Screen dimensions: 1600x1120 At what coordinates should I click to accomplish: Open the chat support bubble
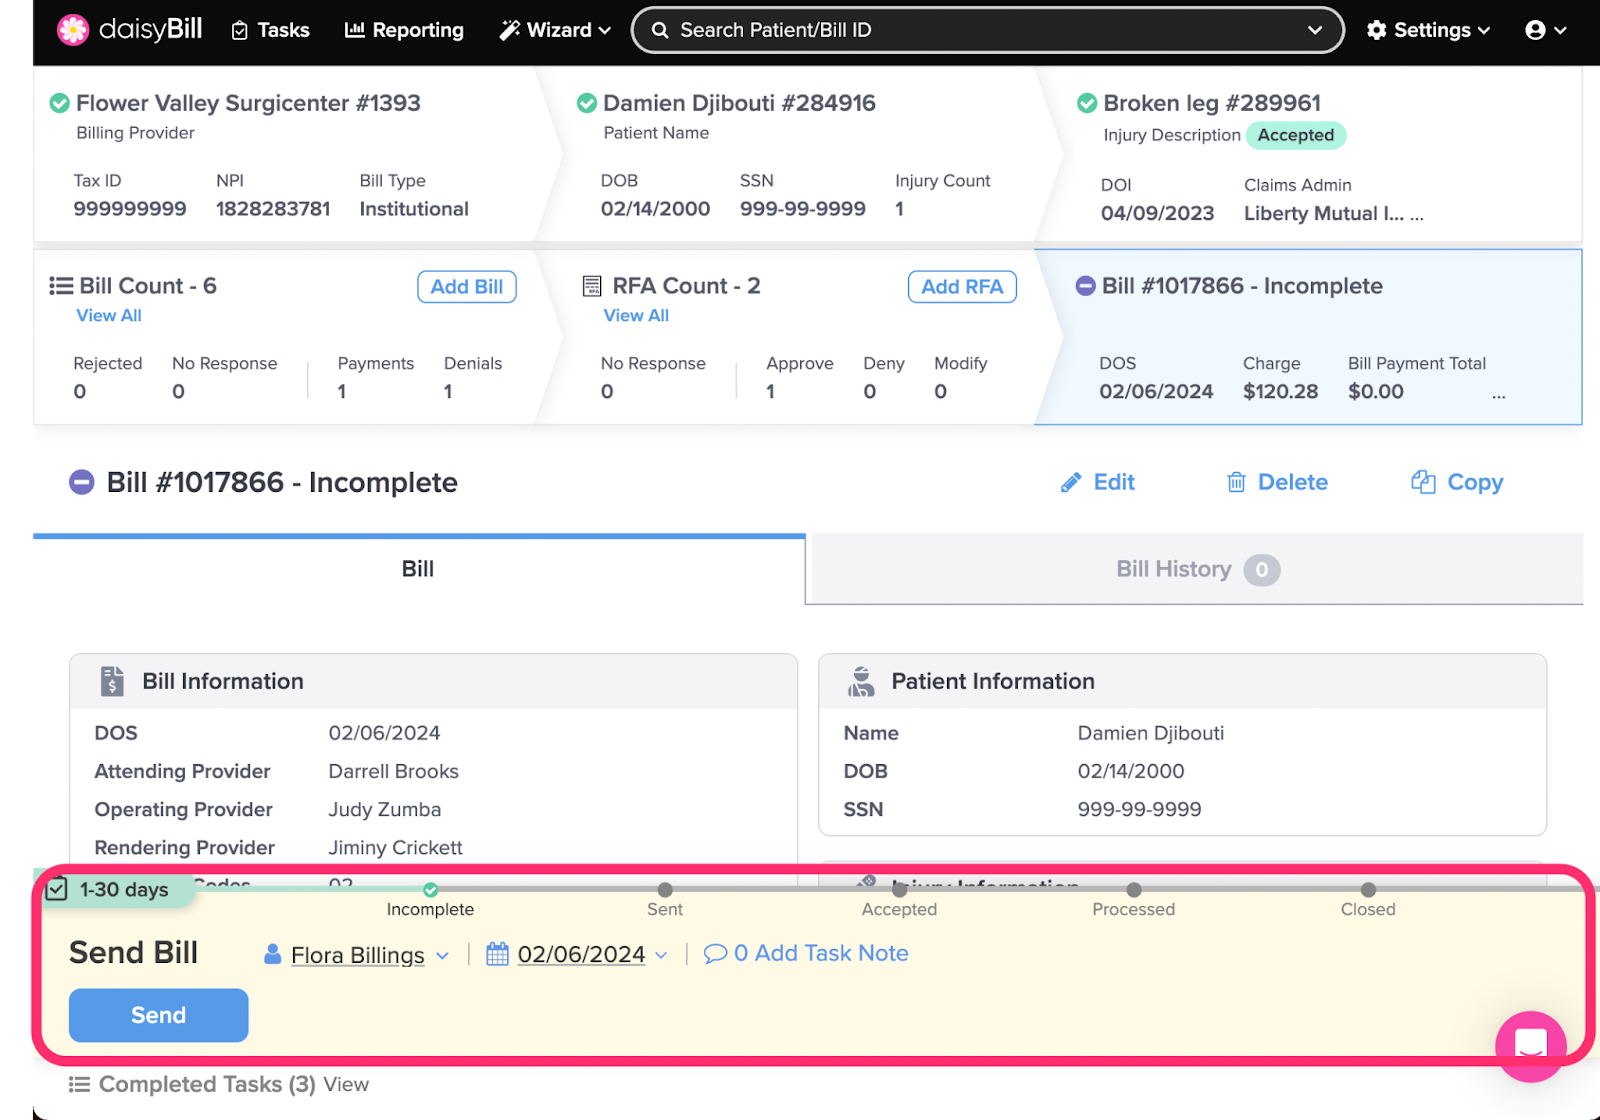[1530, 1046]
